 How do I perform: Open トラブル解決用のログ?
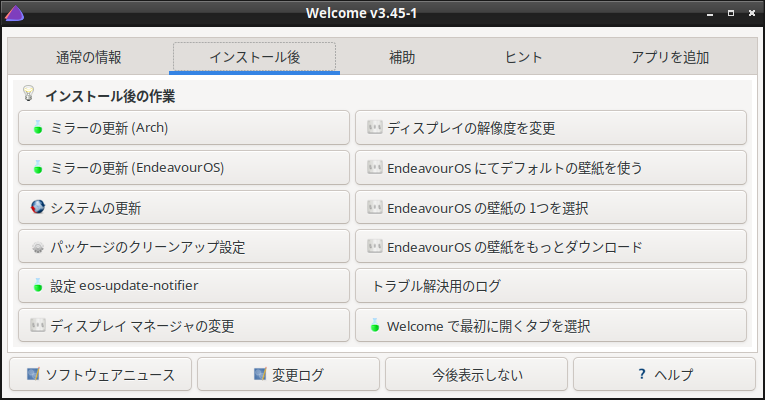point(551,286)
